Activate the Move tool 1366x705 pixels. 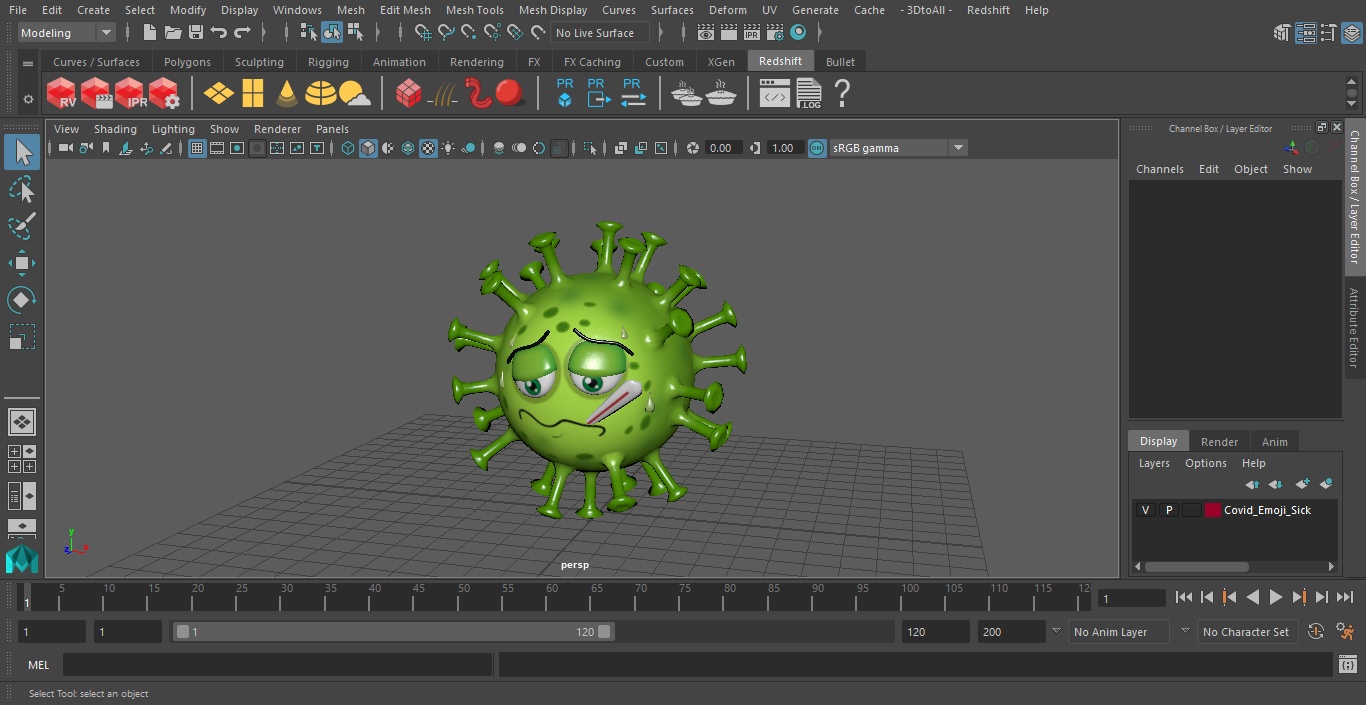coord(22,263)
